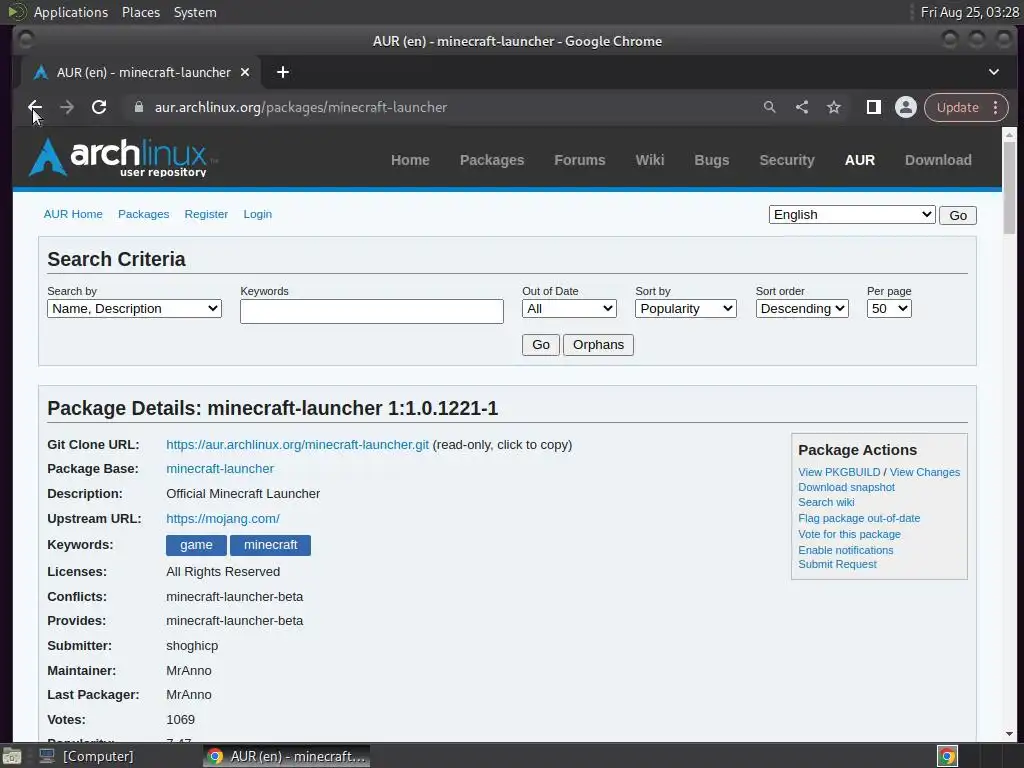
Task: Click the Orphans button
Action: [x=598, y=345]
